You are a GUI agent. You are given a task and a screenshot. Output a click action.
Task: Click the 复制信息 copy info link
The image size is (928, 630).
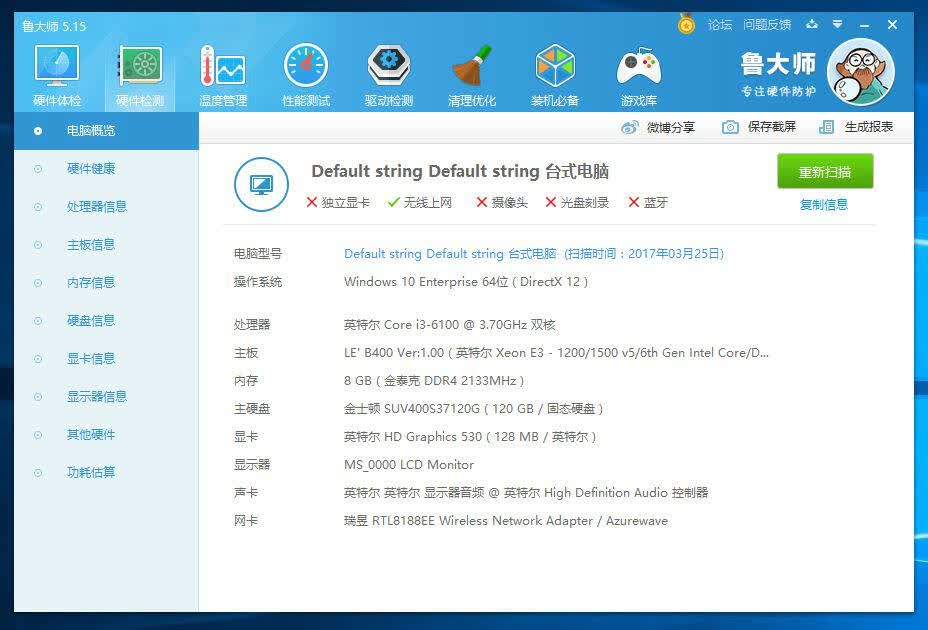824,205
